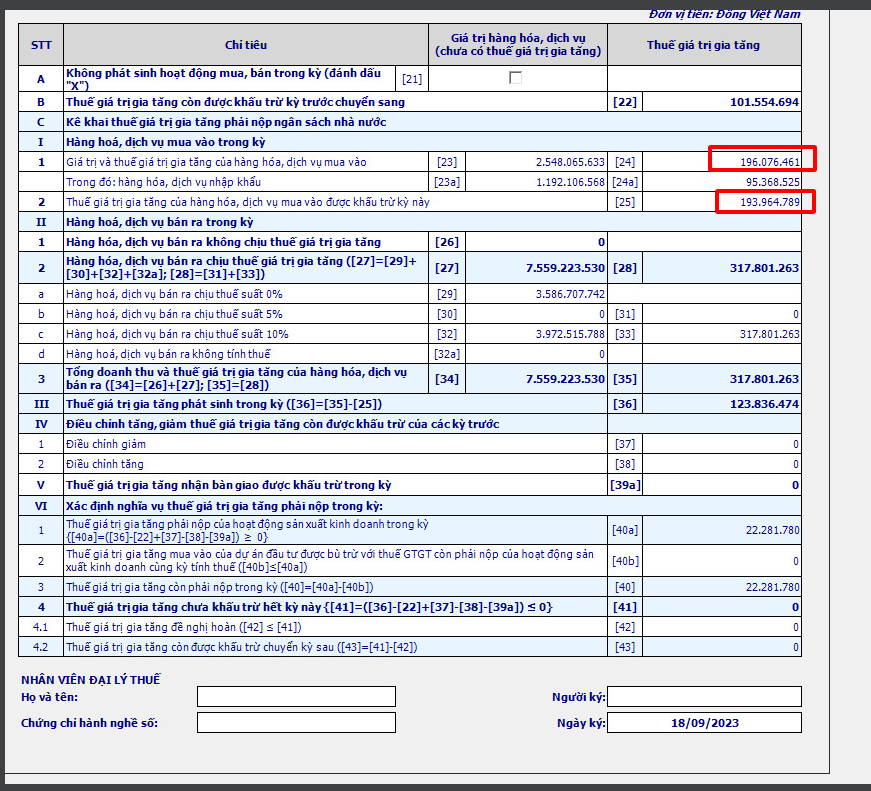Select value 193.964.789 in field [25]
The height and width of the screenshot is (791, 871).
(x=770, y=202)
